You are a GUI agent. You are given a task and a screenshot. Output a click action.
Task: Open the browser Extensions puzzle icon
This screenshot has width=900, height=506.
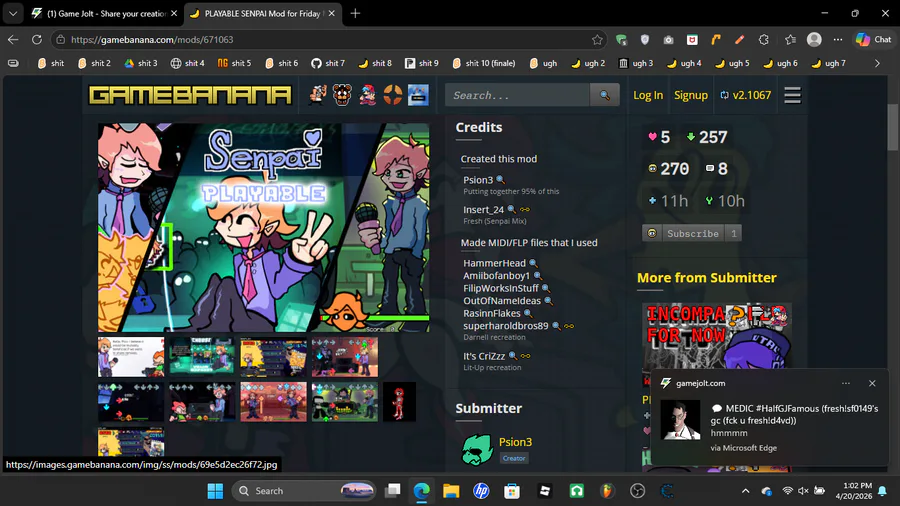tap(763, 40)
